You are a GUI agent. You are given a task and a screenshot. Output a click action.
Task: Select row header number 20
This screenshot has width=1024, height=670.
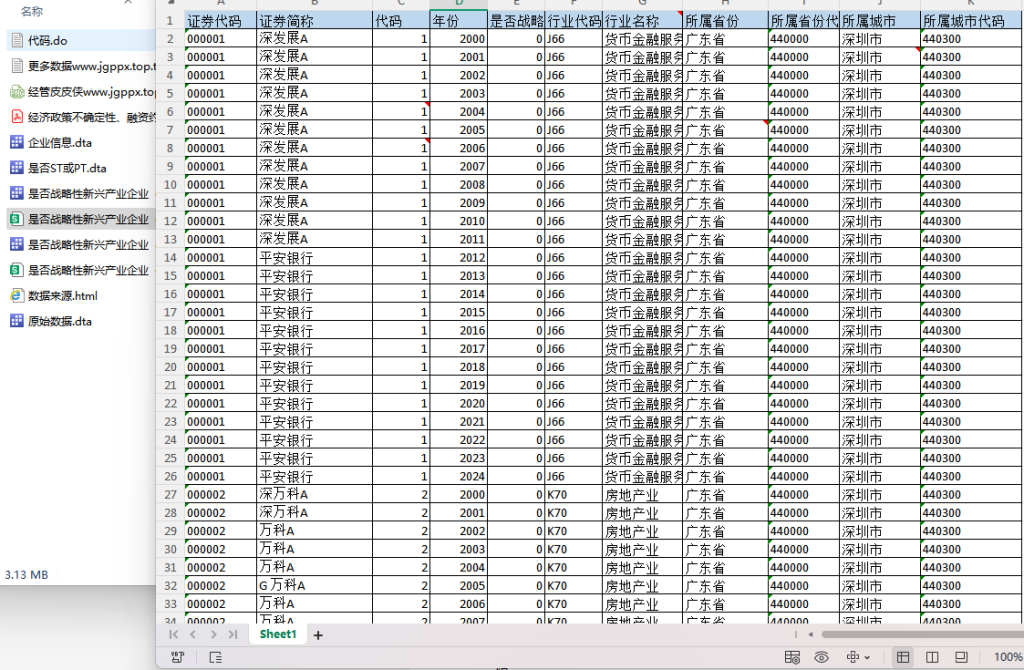[x=170, y=367]
